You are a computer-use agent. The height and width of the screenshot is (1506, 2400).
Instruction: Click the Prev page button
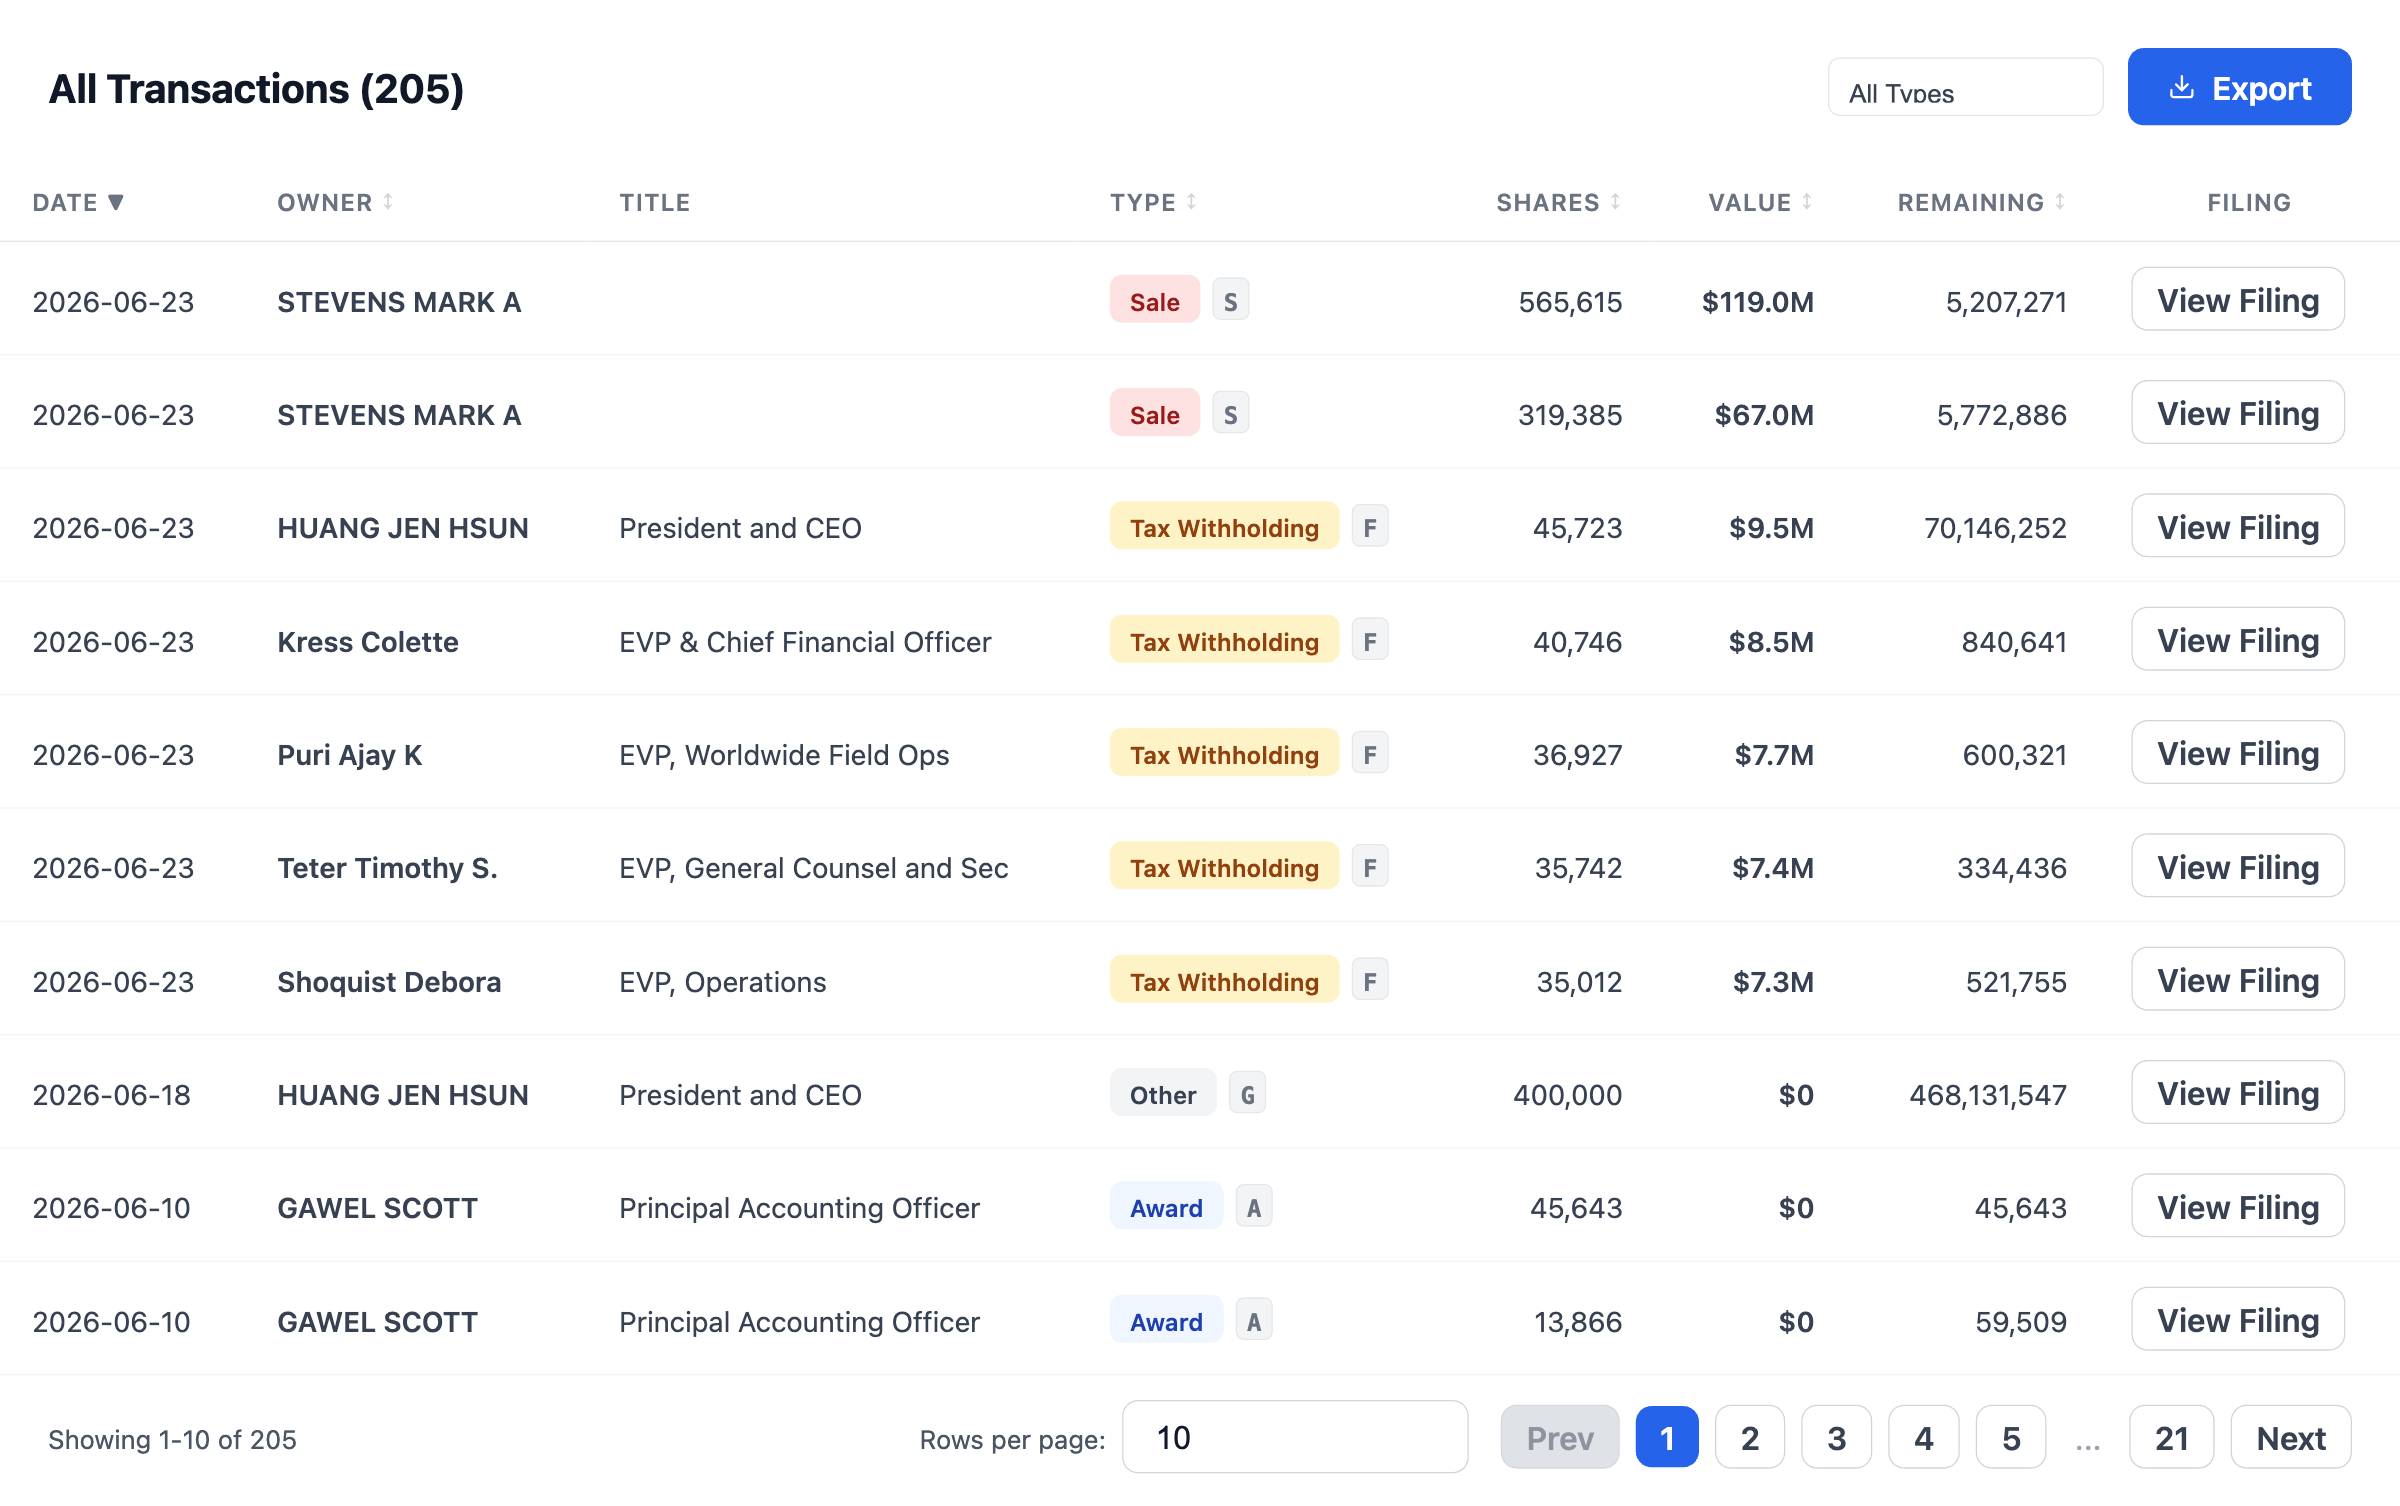click(1560, 1438)
